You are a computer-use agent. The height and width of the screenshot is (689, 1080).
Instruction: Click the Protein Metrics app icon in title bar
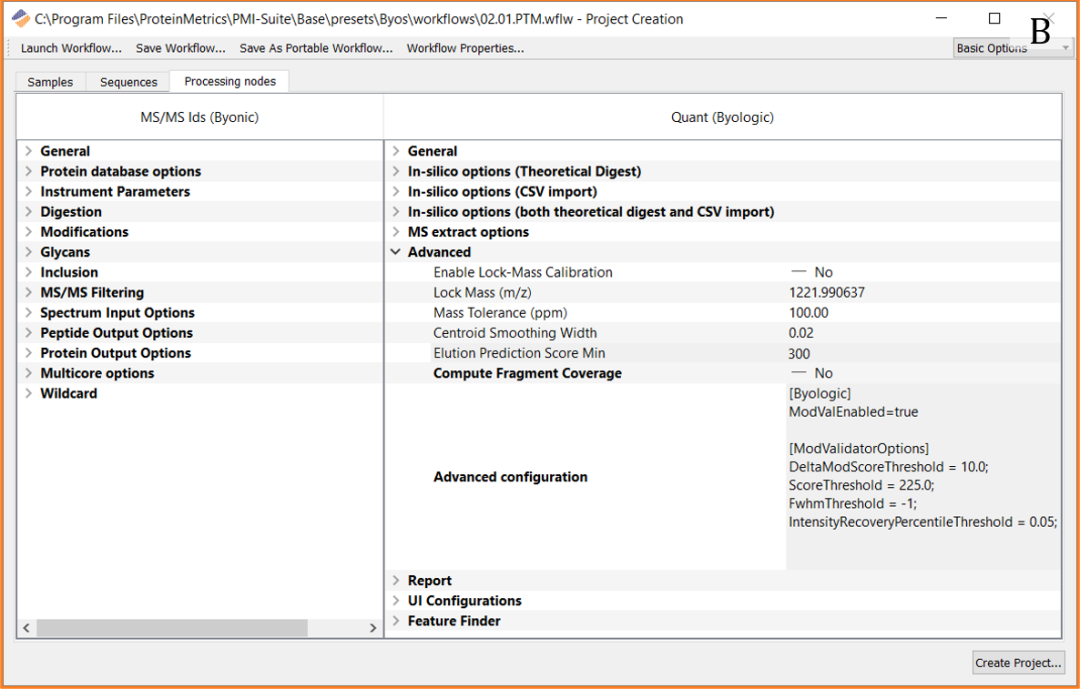tap(21, 18)
